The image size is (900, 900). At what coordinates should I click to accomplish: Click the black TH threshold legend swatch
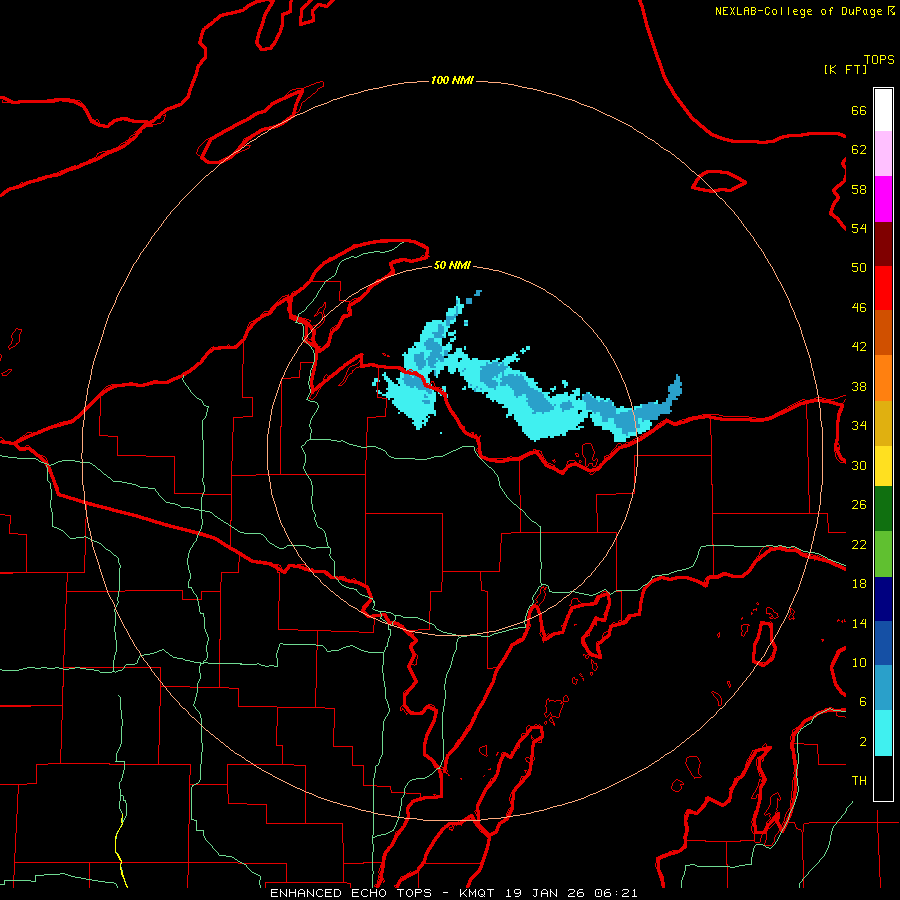(x=883, y=778)
